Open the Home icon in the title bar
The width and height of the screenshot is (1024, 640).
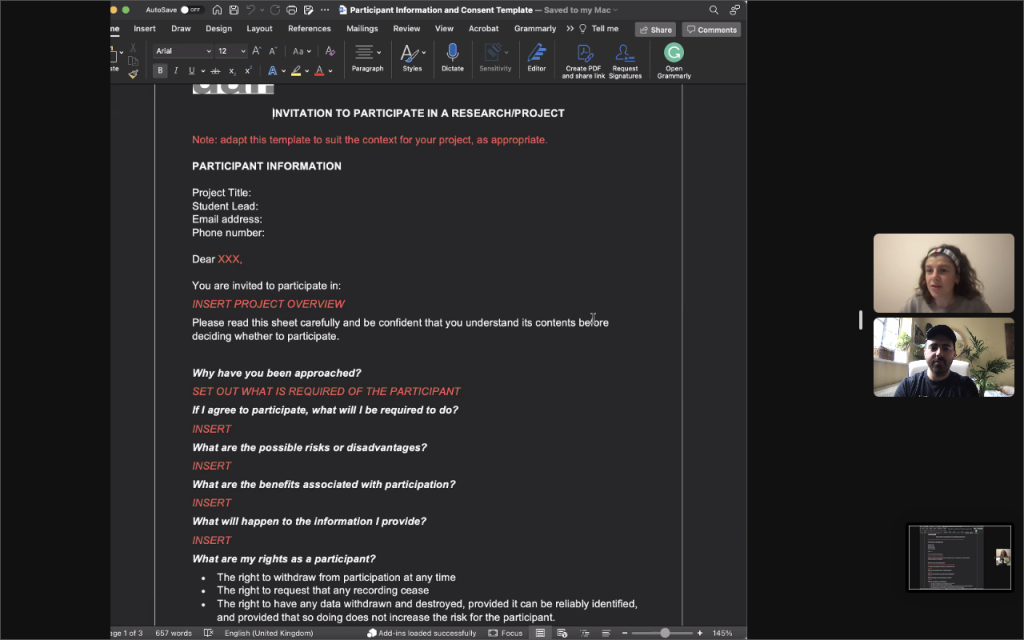(217, 10)
